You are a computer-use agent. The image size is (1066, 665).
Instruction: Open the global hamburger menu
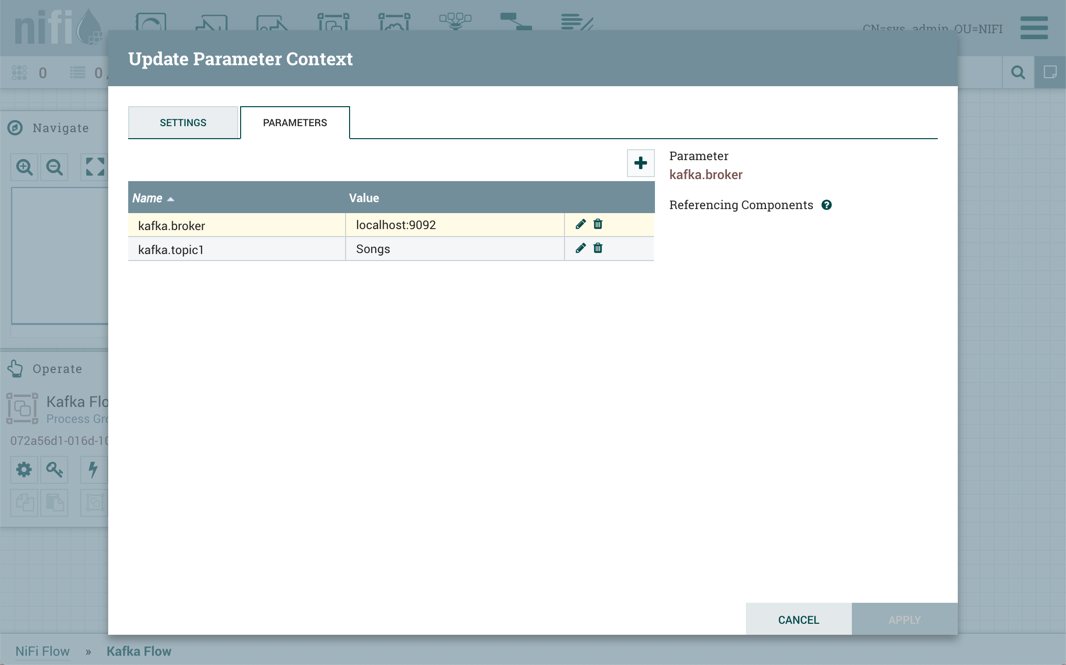[1034, 27]
